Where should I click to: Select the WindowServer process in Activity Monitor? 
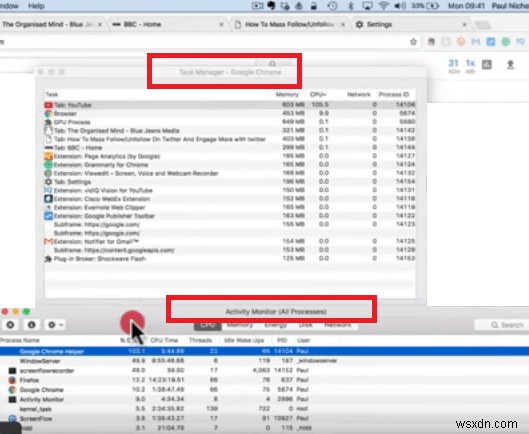pyautogui.click(x=264, y=361)
